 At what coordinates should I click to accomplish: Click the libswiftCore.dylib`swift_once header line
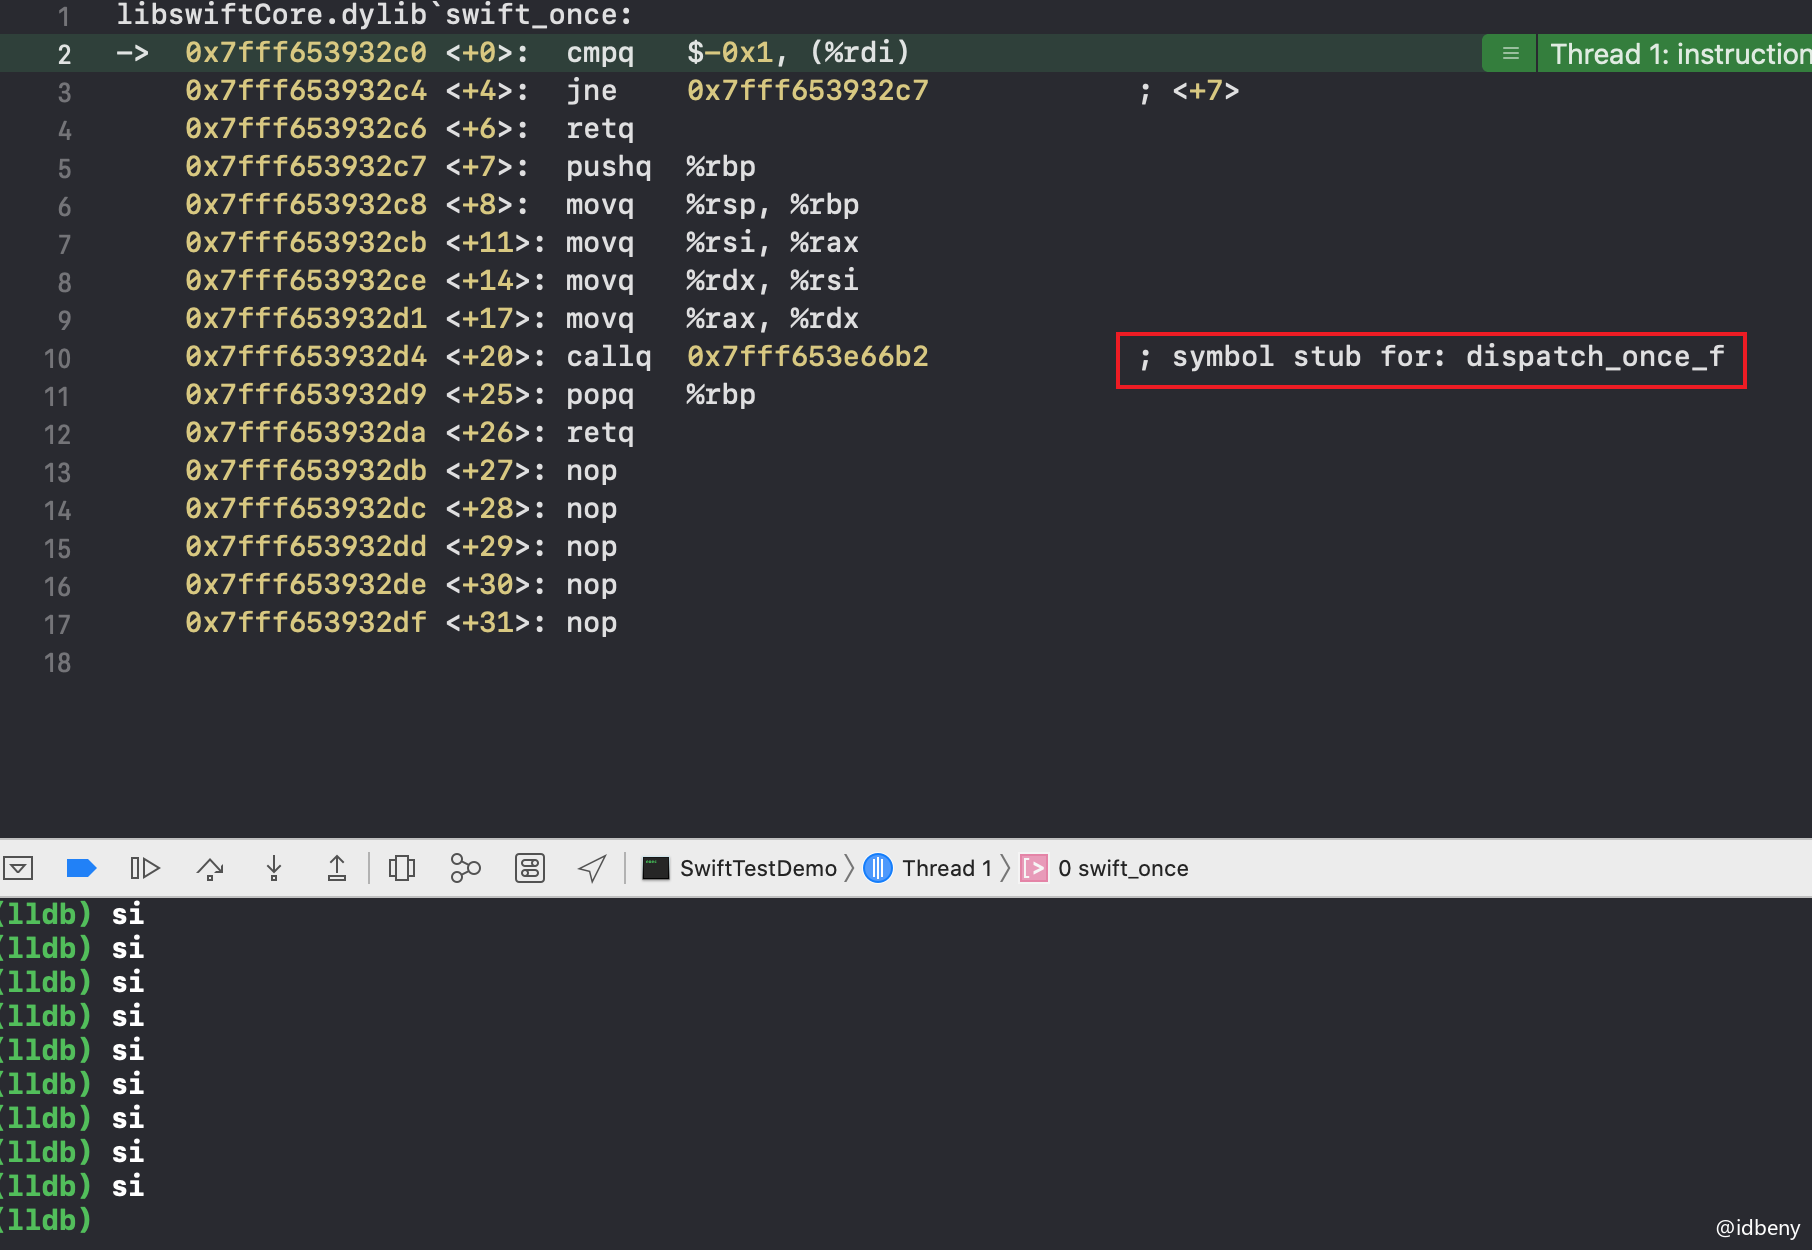(x=375, y=15)
